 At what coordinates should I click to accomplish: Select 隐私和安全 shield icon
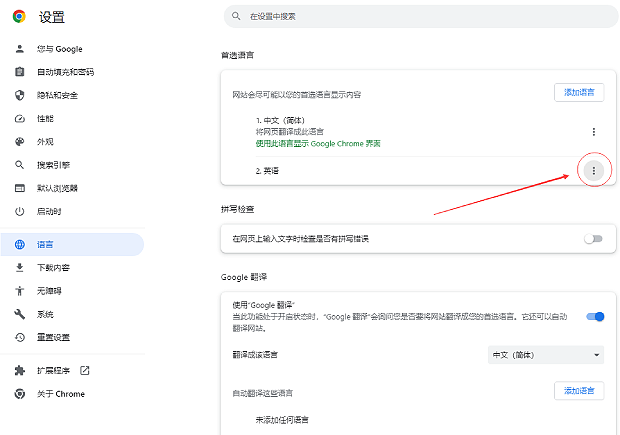(x=19, y=95)
